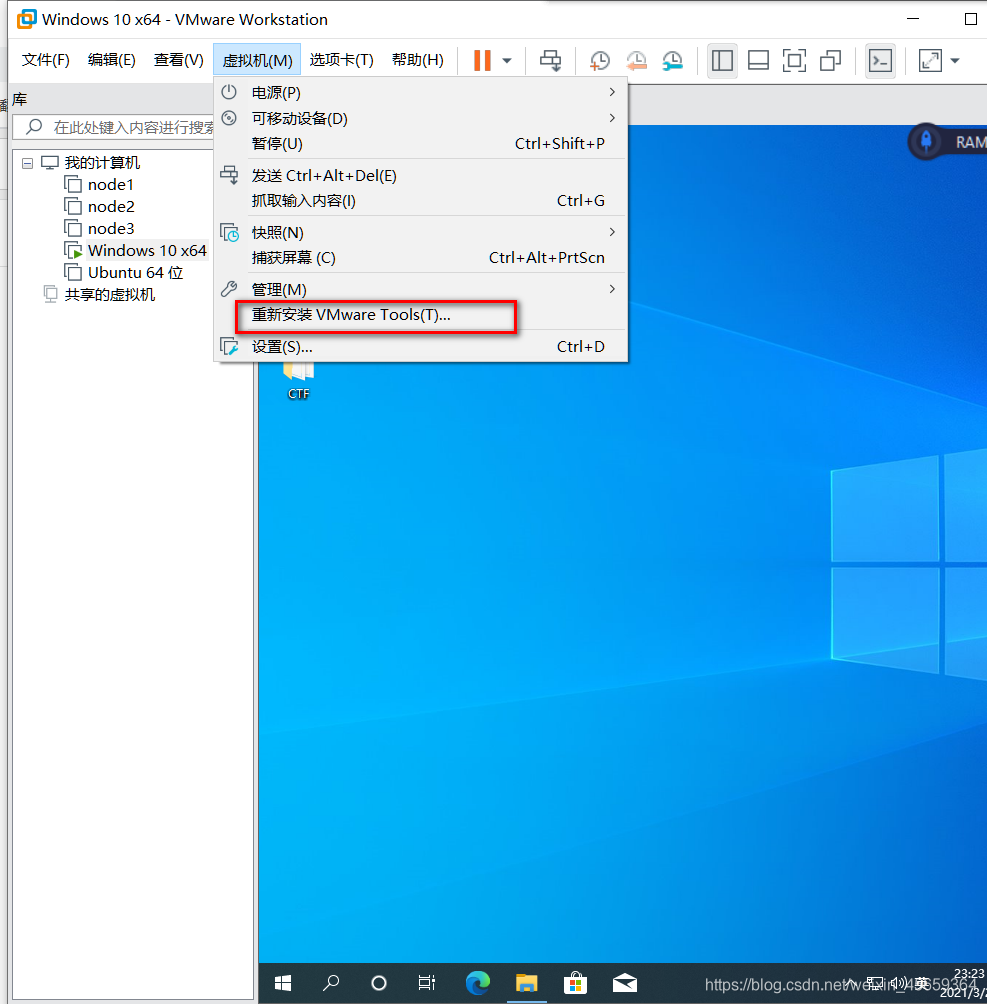
Task: Expand the 管理(M) submenu
Action: pos(420,289)
